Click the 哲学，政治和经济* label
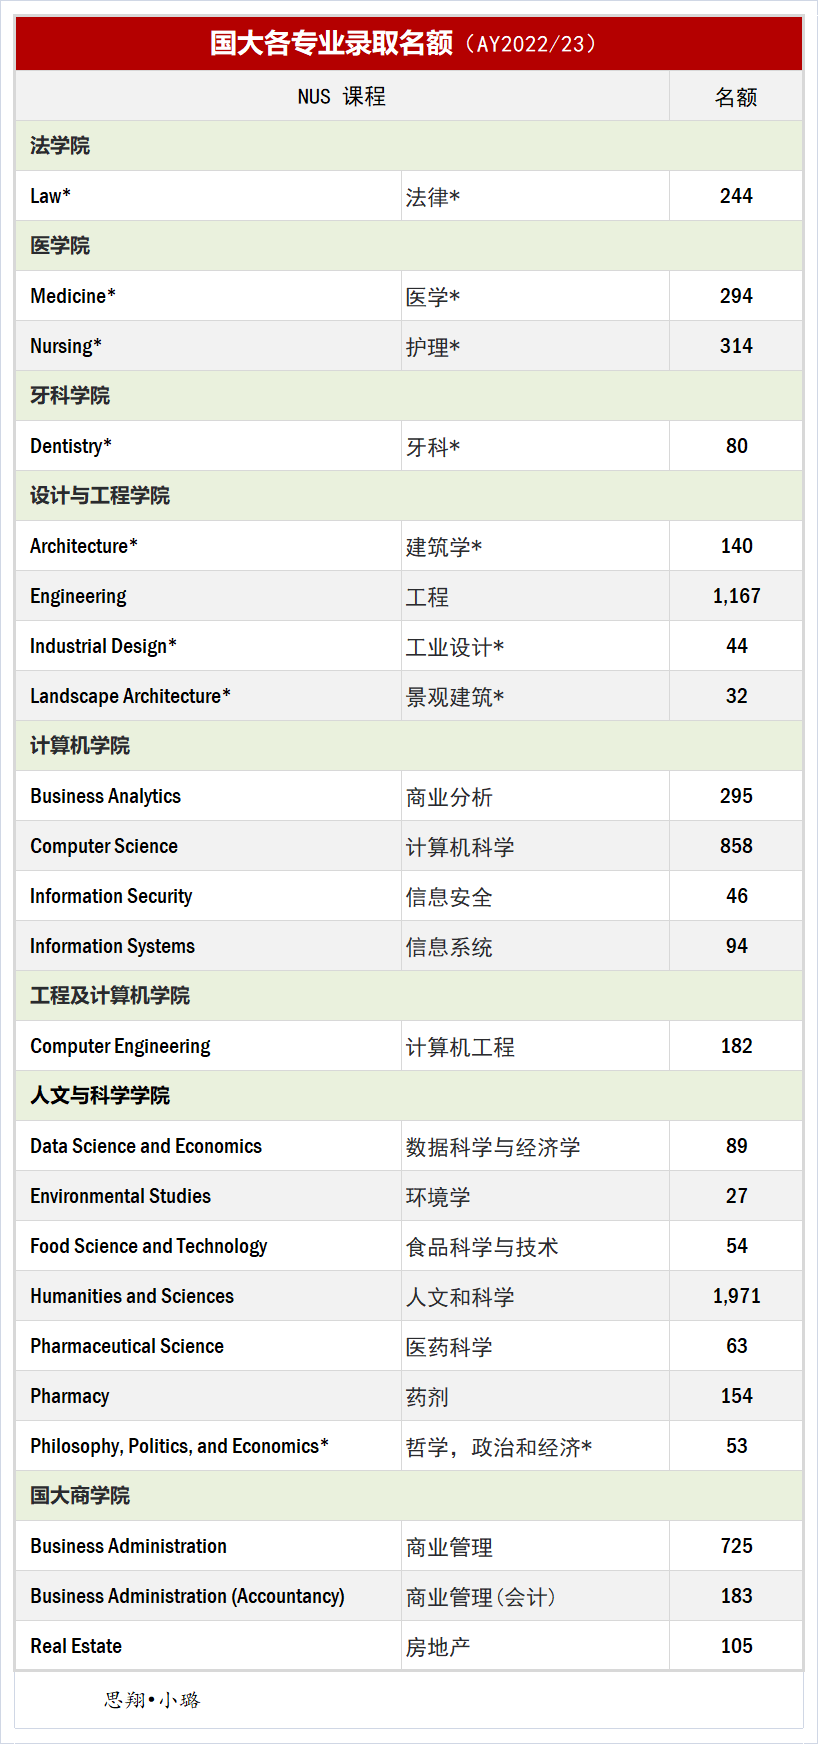Image resolution: width=818 pixels, height=1744 pixels. pyautogui.click(x=499, y=1447)
